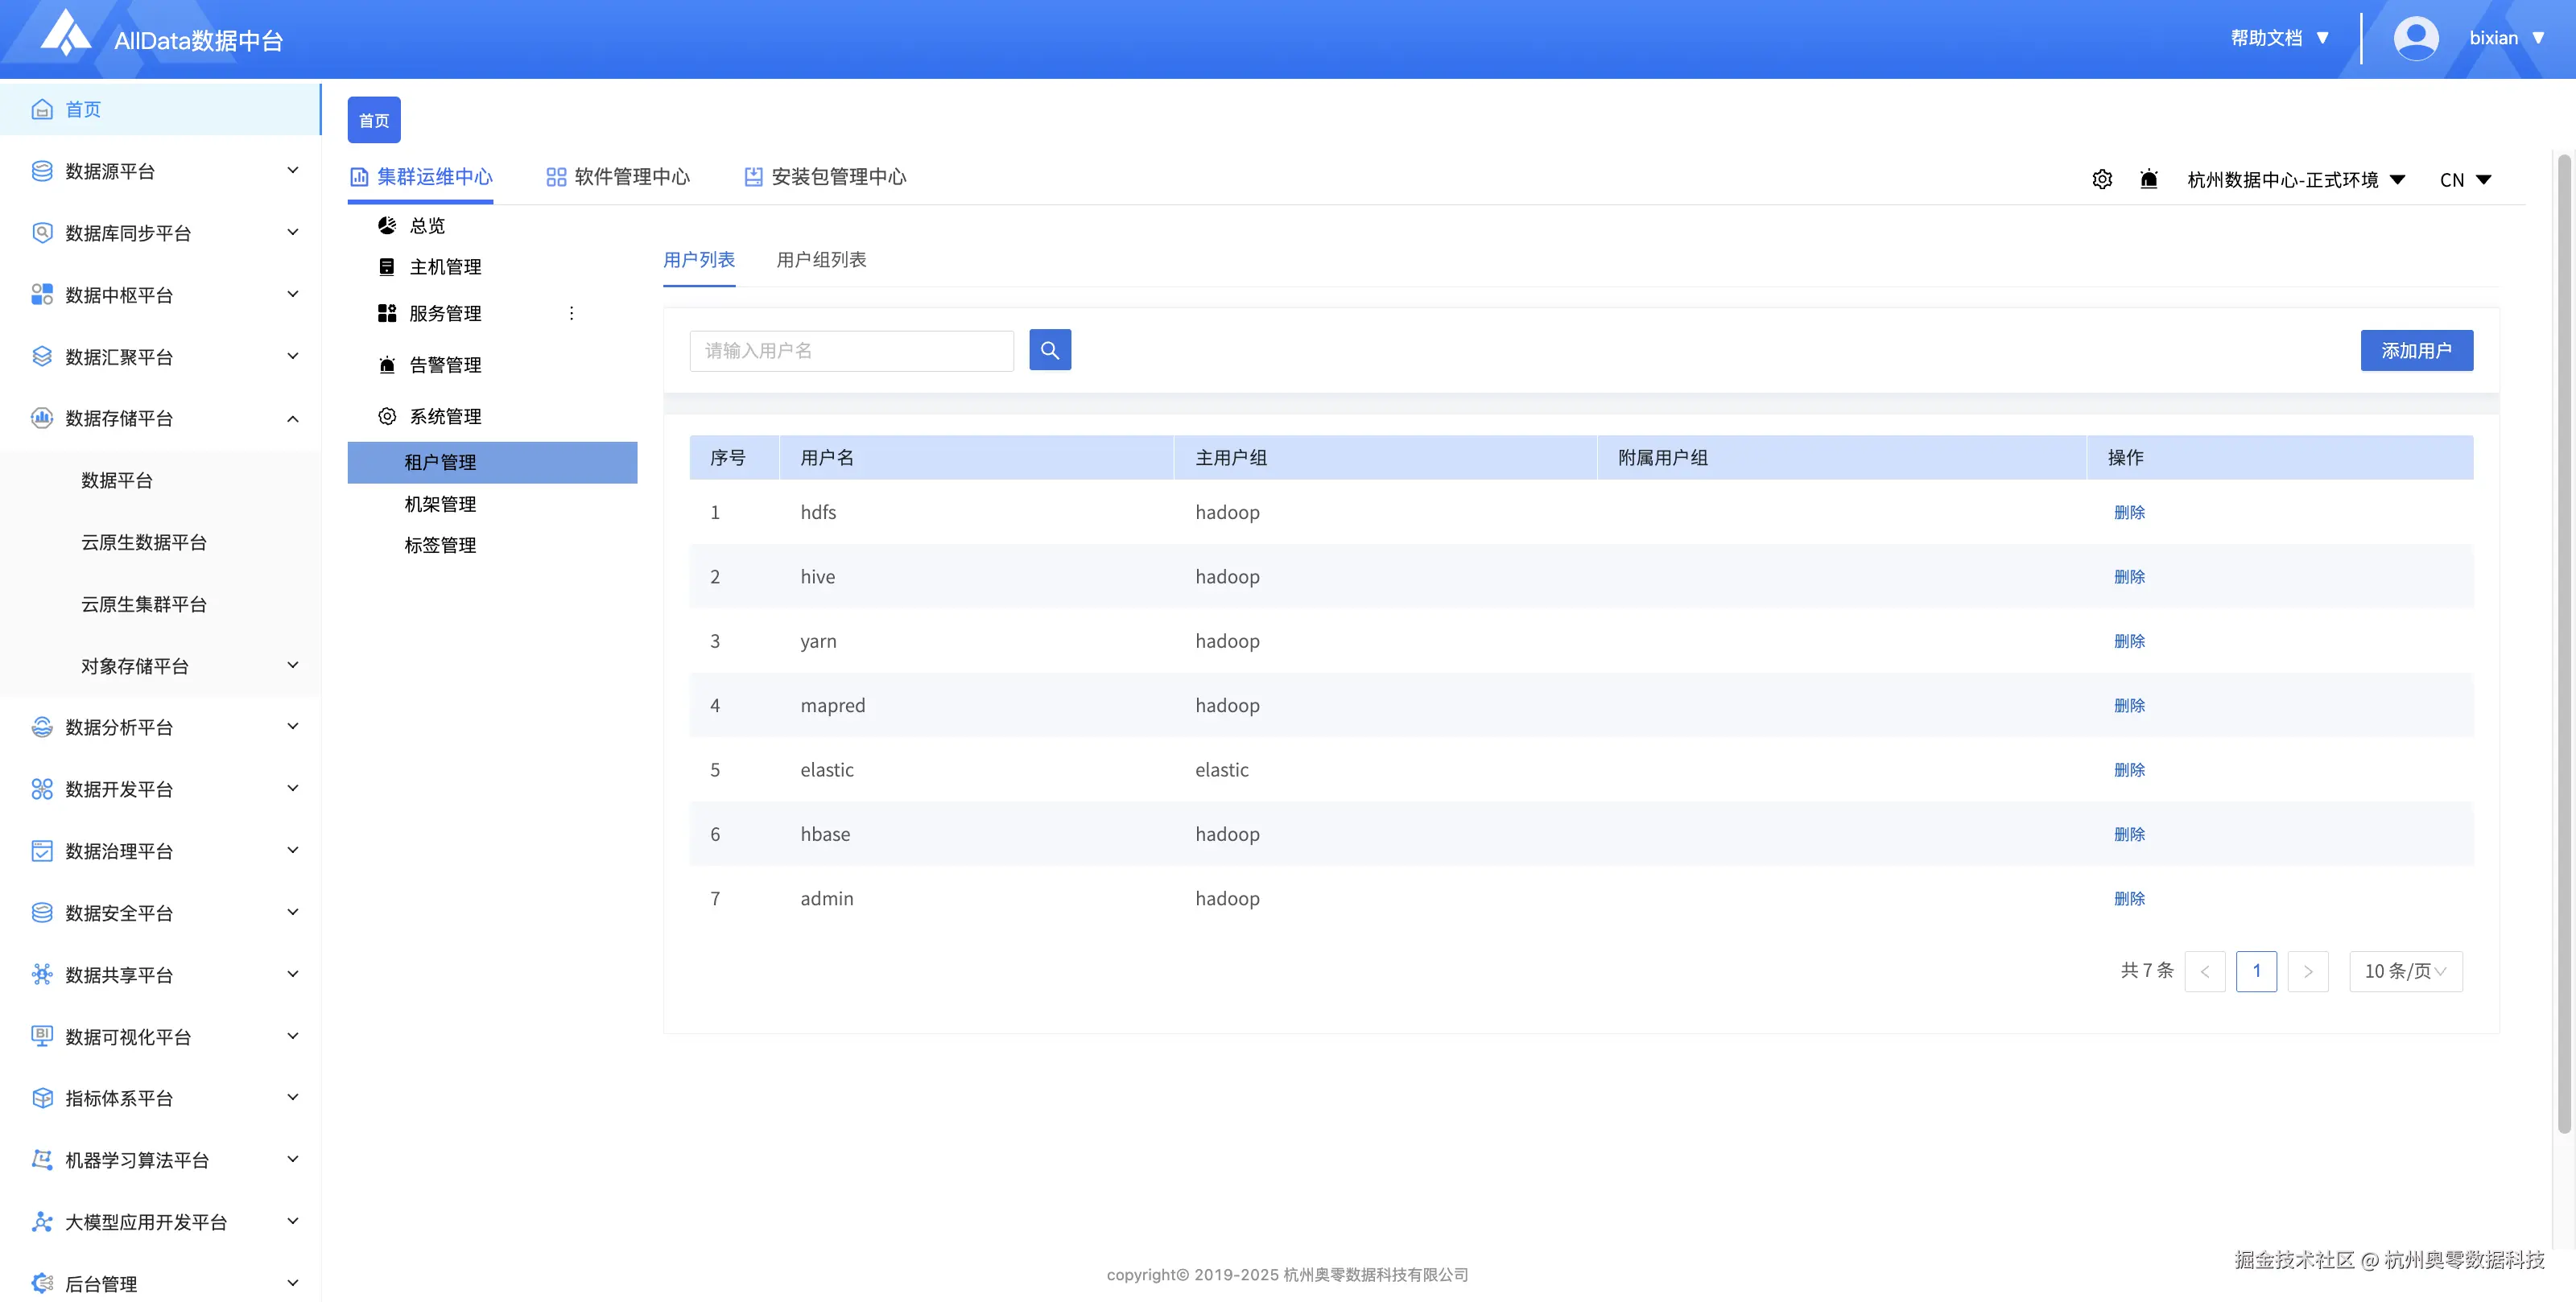Click the 大模型应用开发平台 icon
The height and width of the screenshot is (1302, 2576).
[42, 1221]
